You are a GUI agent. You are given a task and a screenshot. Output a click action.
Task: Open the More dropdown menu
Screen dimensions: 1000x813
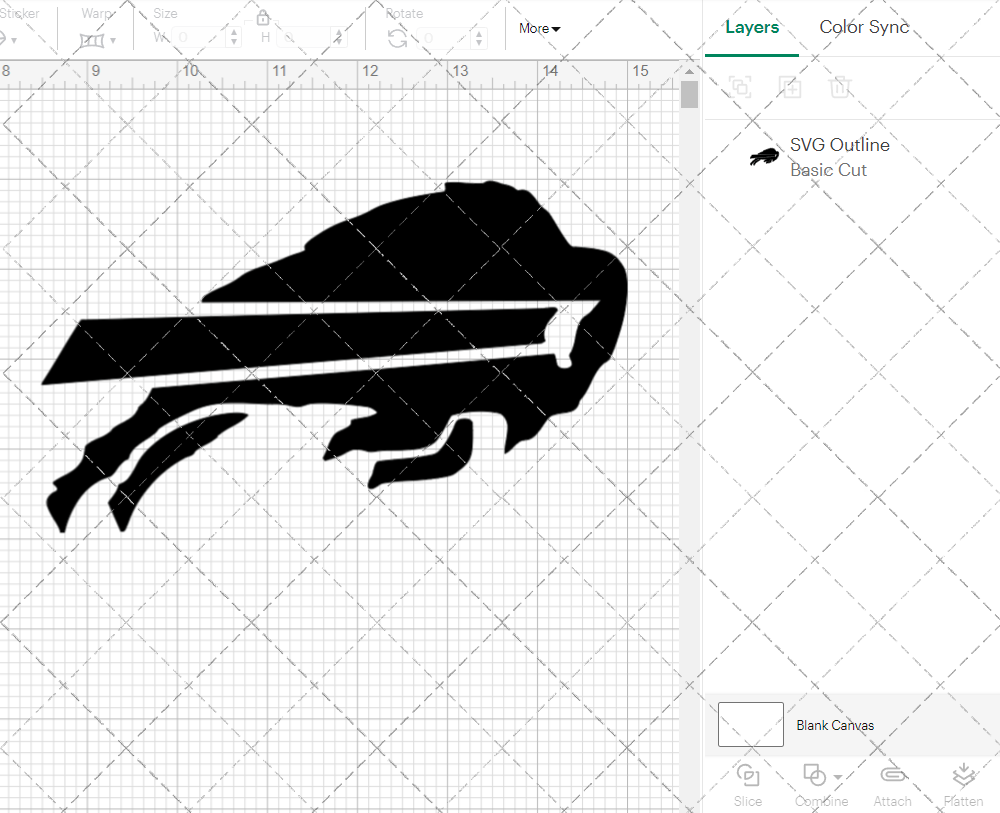click(539, 28)
